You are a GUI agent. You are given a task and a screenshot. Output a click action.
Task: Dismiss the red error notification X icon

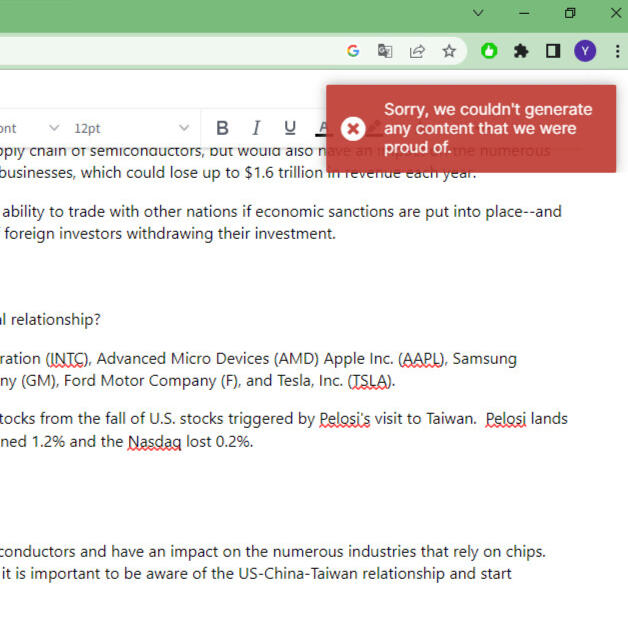352,128
